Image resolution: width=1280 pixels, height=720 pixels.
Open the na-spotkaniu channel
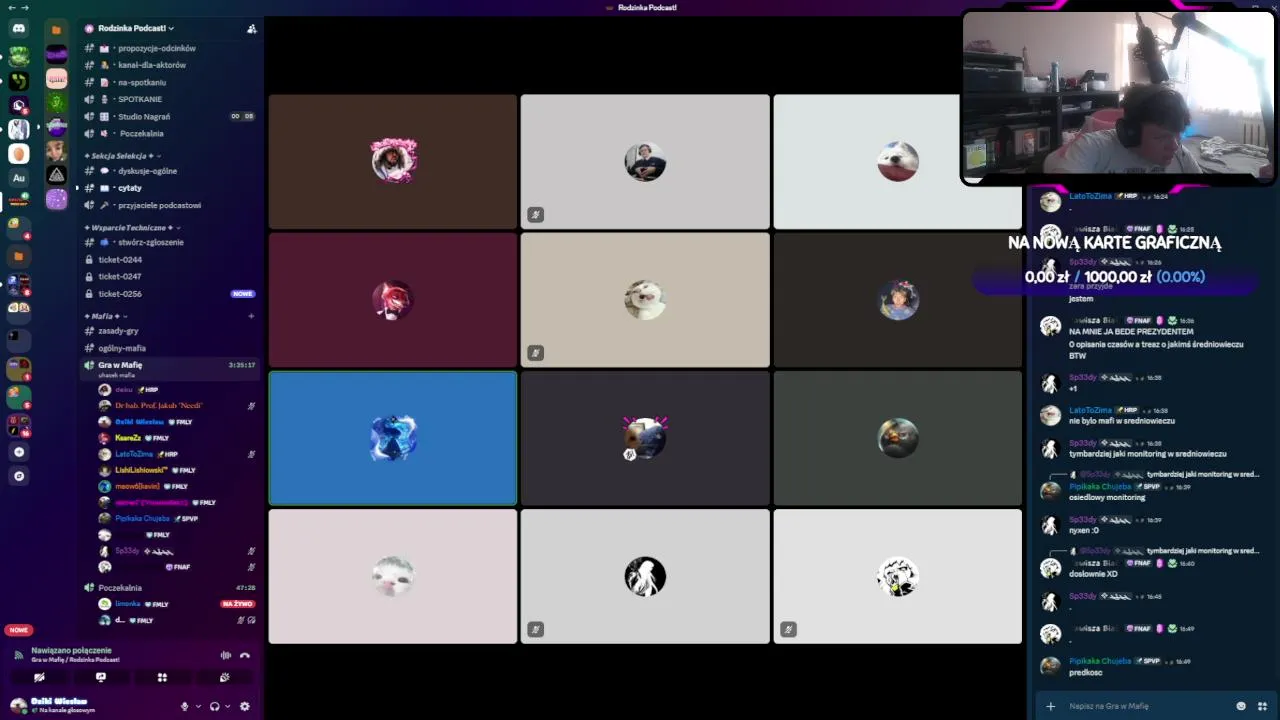pos(170,82)
